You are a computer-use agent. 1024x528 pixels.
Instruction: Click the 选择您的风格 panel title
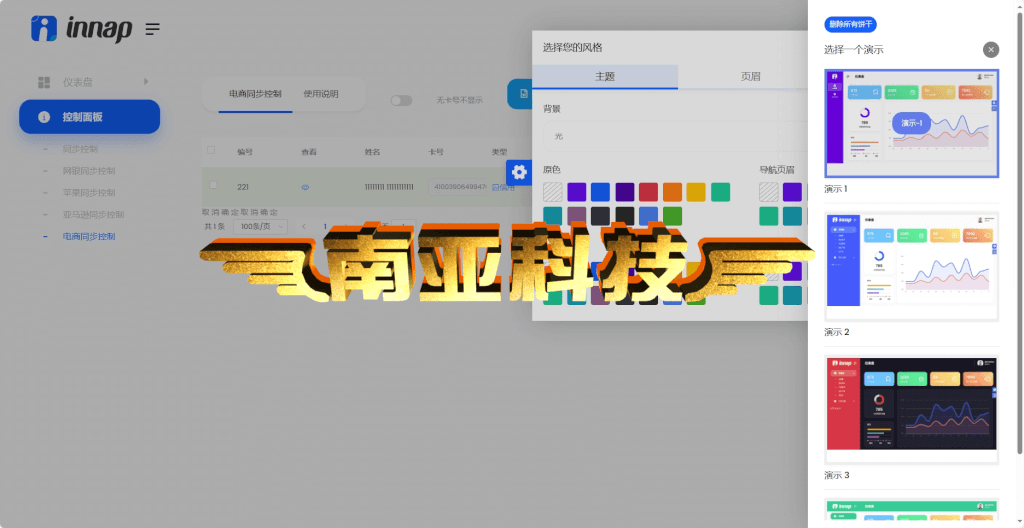(573, 48)
